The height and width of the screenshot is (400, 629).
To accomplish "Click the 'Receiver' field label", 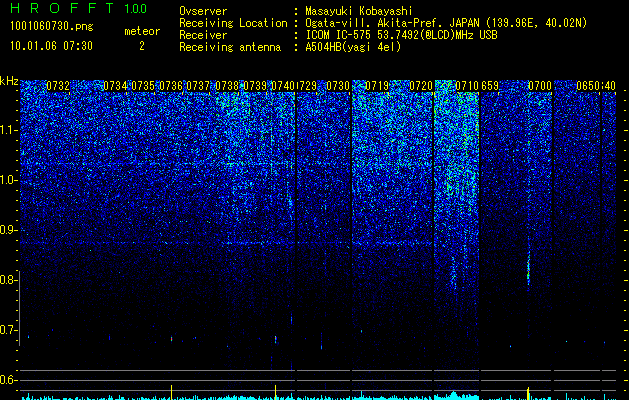I will [x=203, y=35].
